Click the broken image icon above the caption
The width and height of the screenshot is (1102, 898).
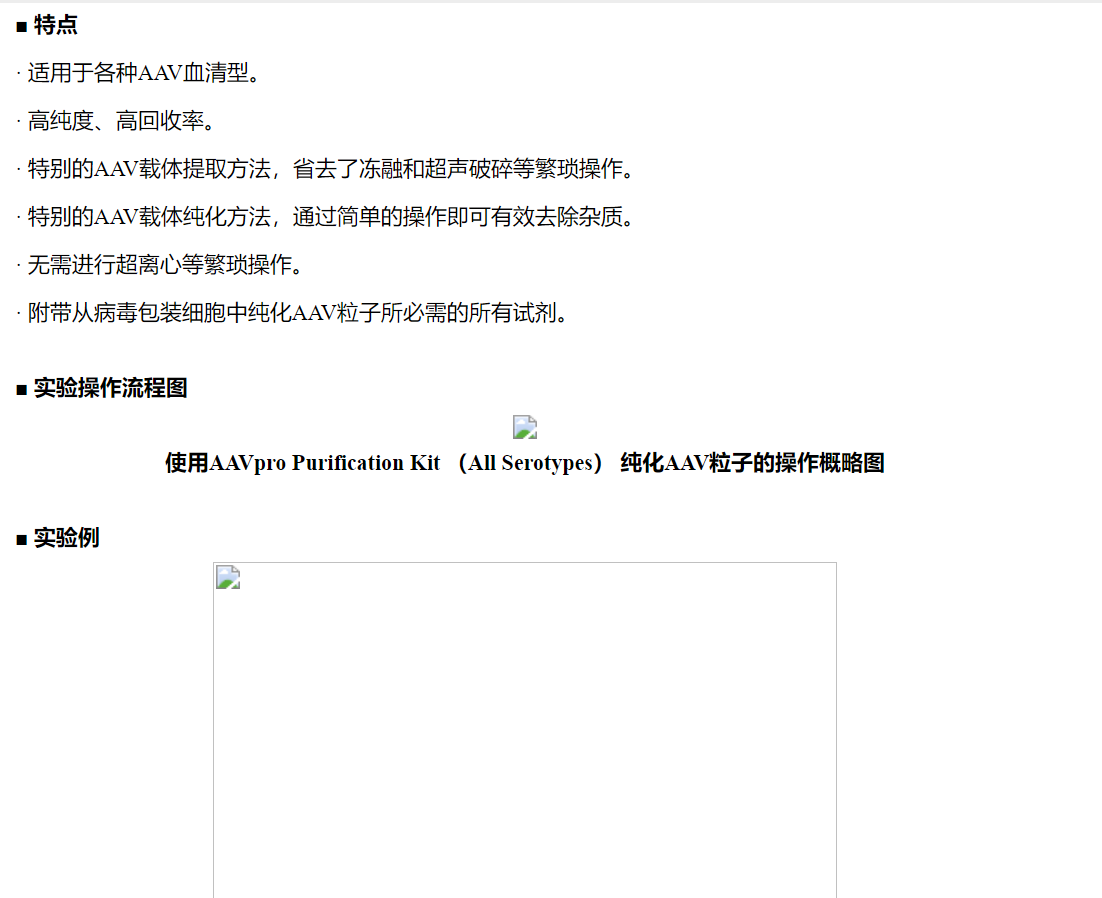tap(525, 428)
